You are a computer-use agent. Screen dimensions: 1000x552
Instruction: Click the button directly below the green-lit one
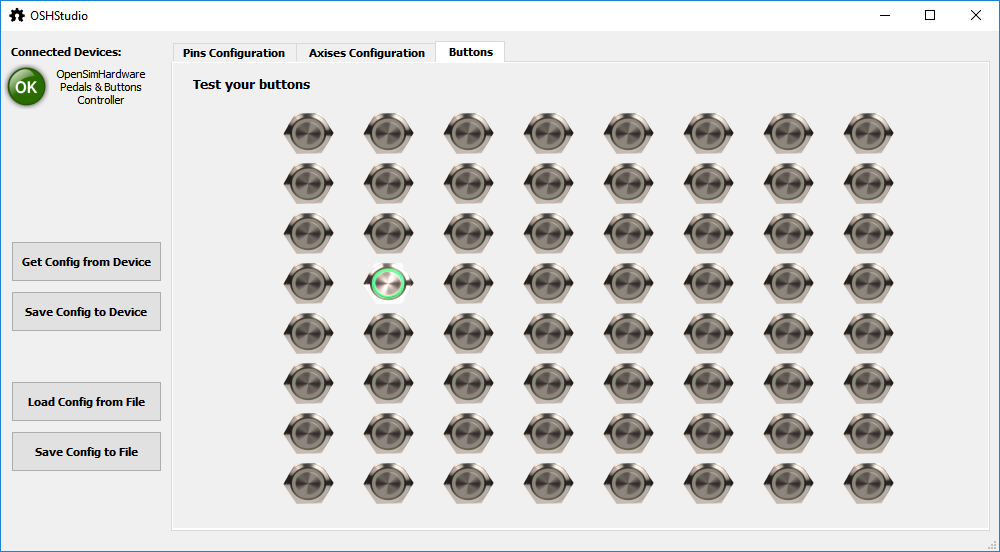388,332
